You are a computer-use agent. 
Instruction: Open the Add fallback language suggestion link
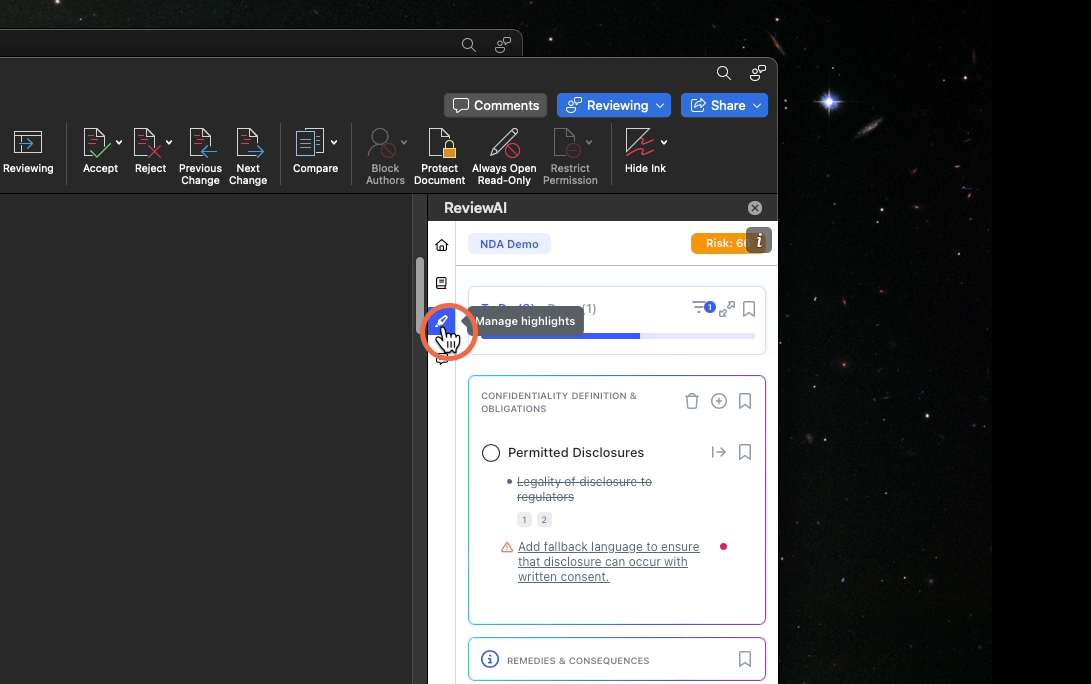(x=609, y=562)
